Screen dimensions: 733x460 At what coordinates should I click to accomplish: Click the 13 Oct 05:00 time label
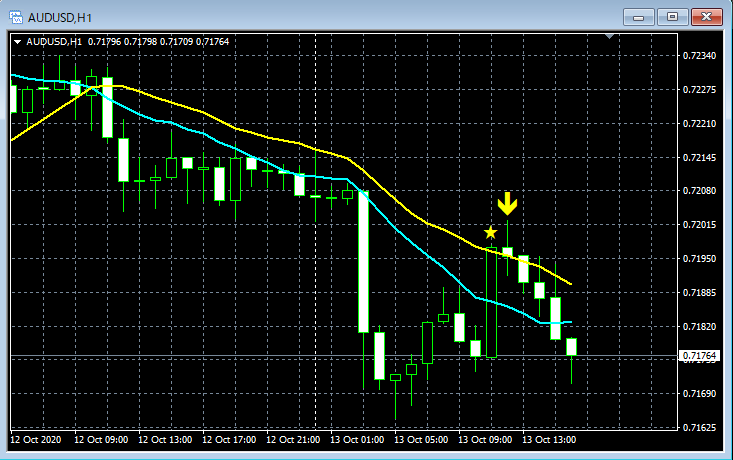[421, 440]
